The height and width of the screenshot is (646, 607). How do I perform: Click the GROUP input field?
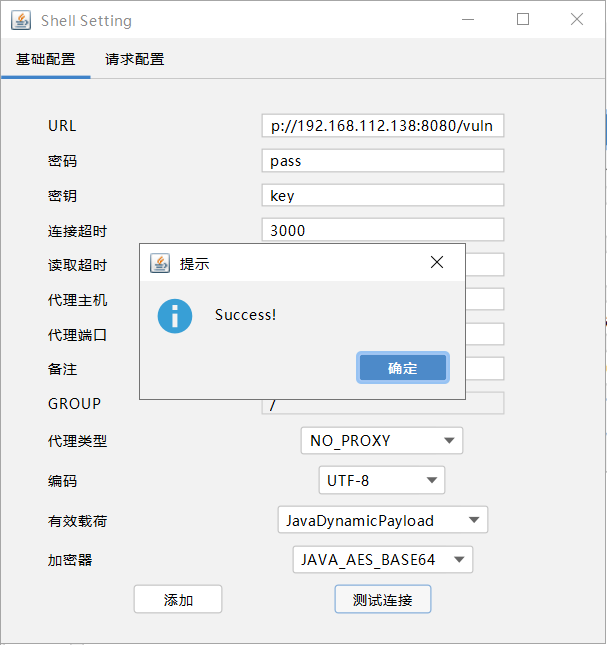382,405
